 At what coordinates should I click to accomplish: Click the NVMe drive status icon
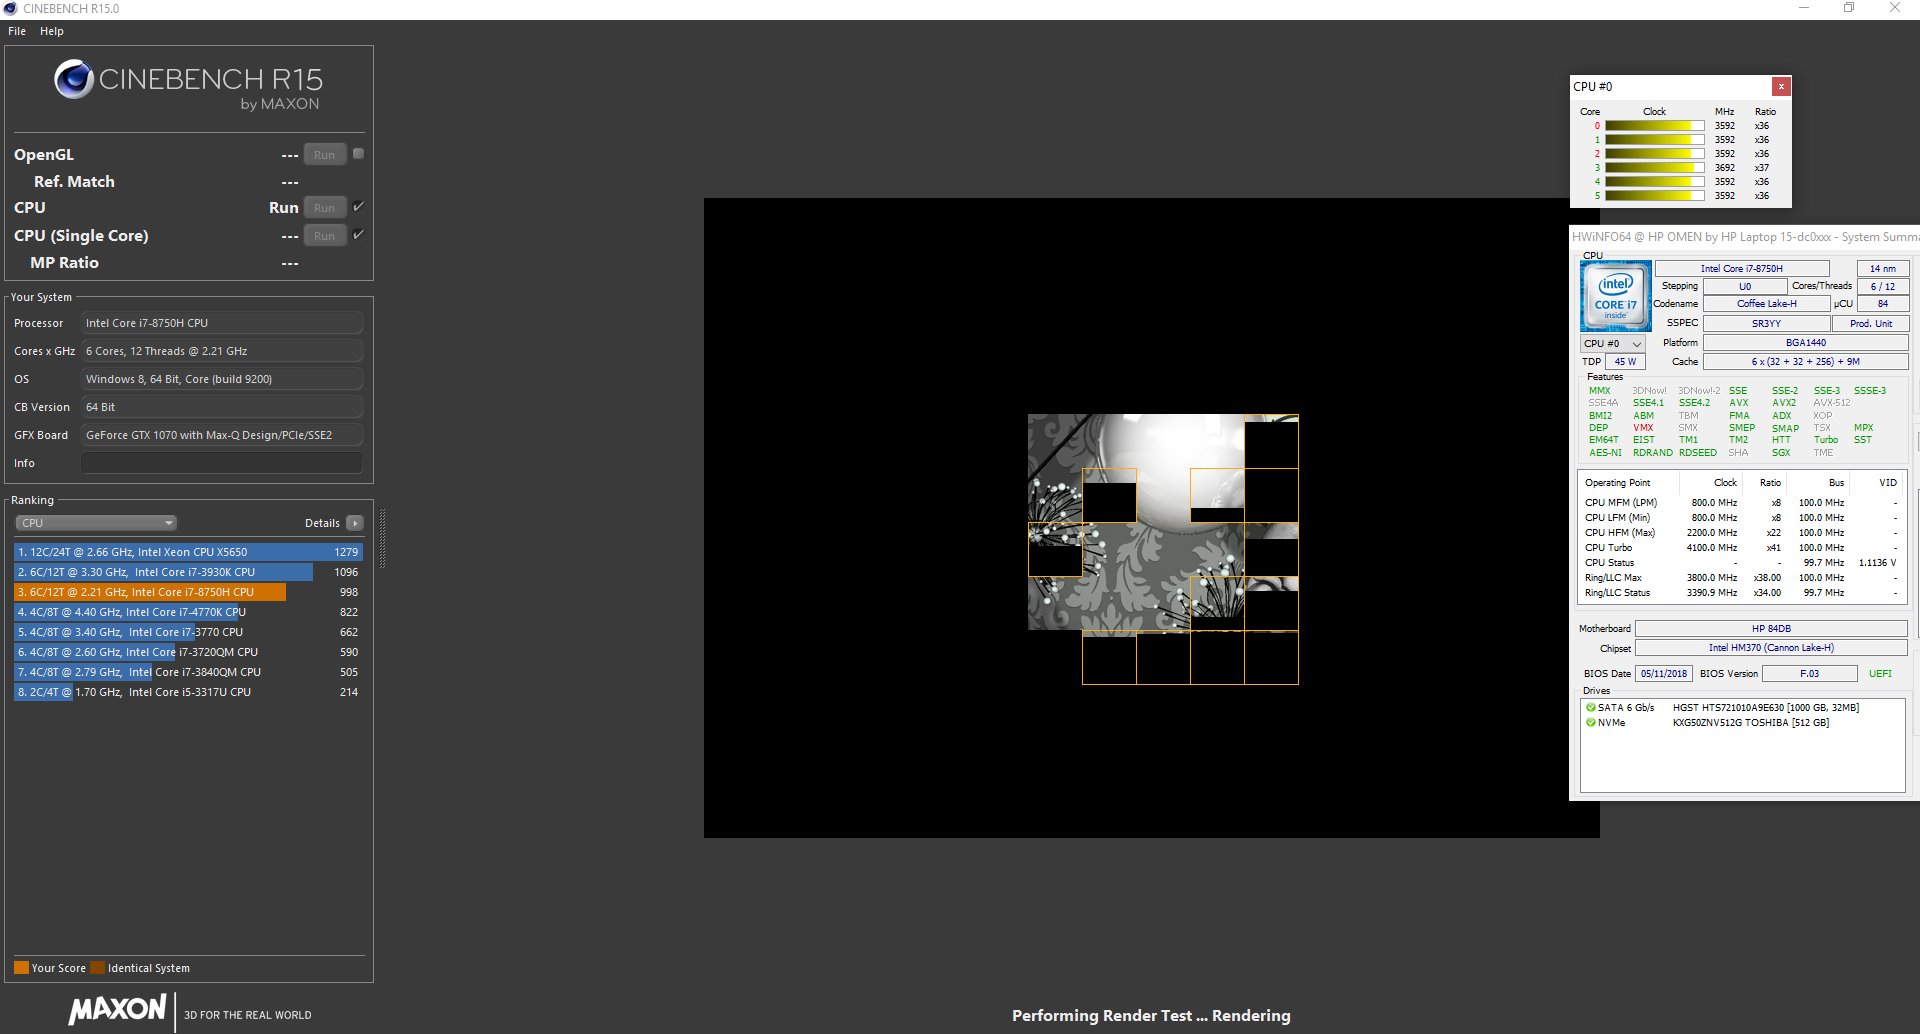pyautogui.click(x=1590, y=722)
